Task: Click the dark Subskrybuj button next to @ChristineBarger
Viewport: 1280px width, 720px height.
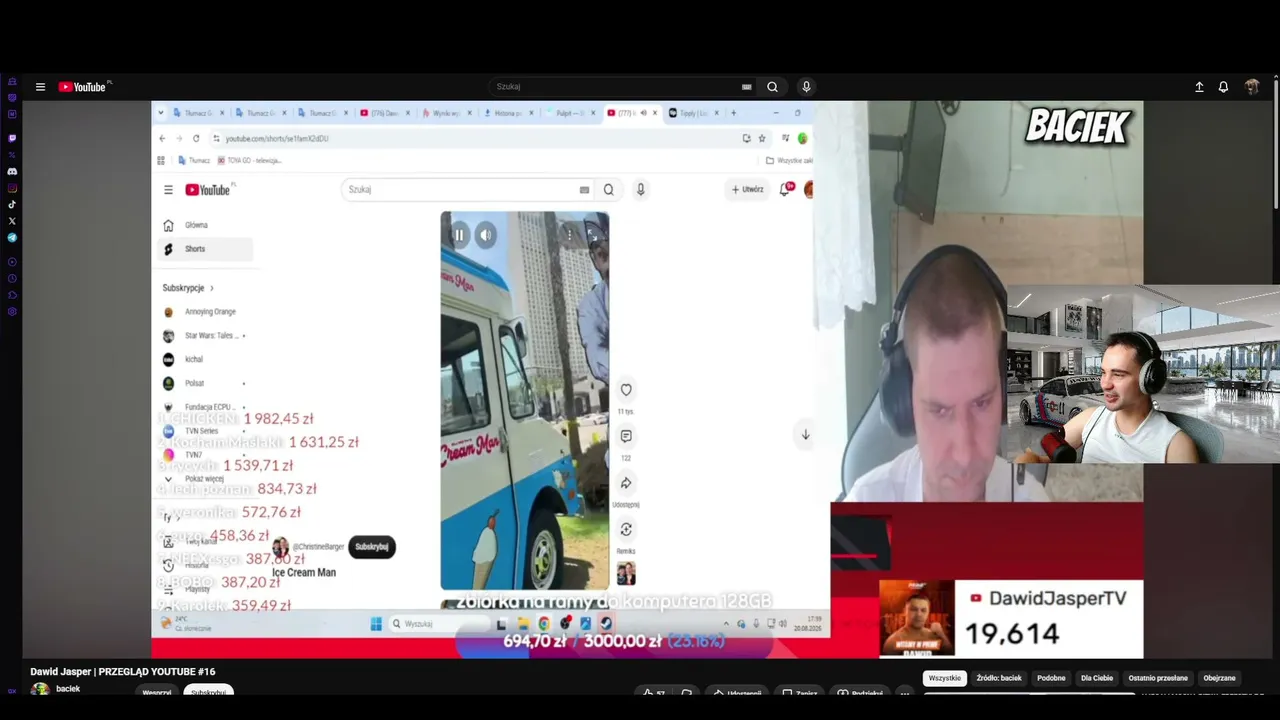Action: 372,547
